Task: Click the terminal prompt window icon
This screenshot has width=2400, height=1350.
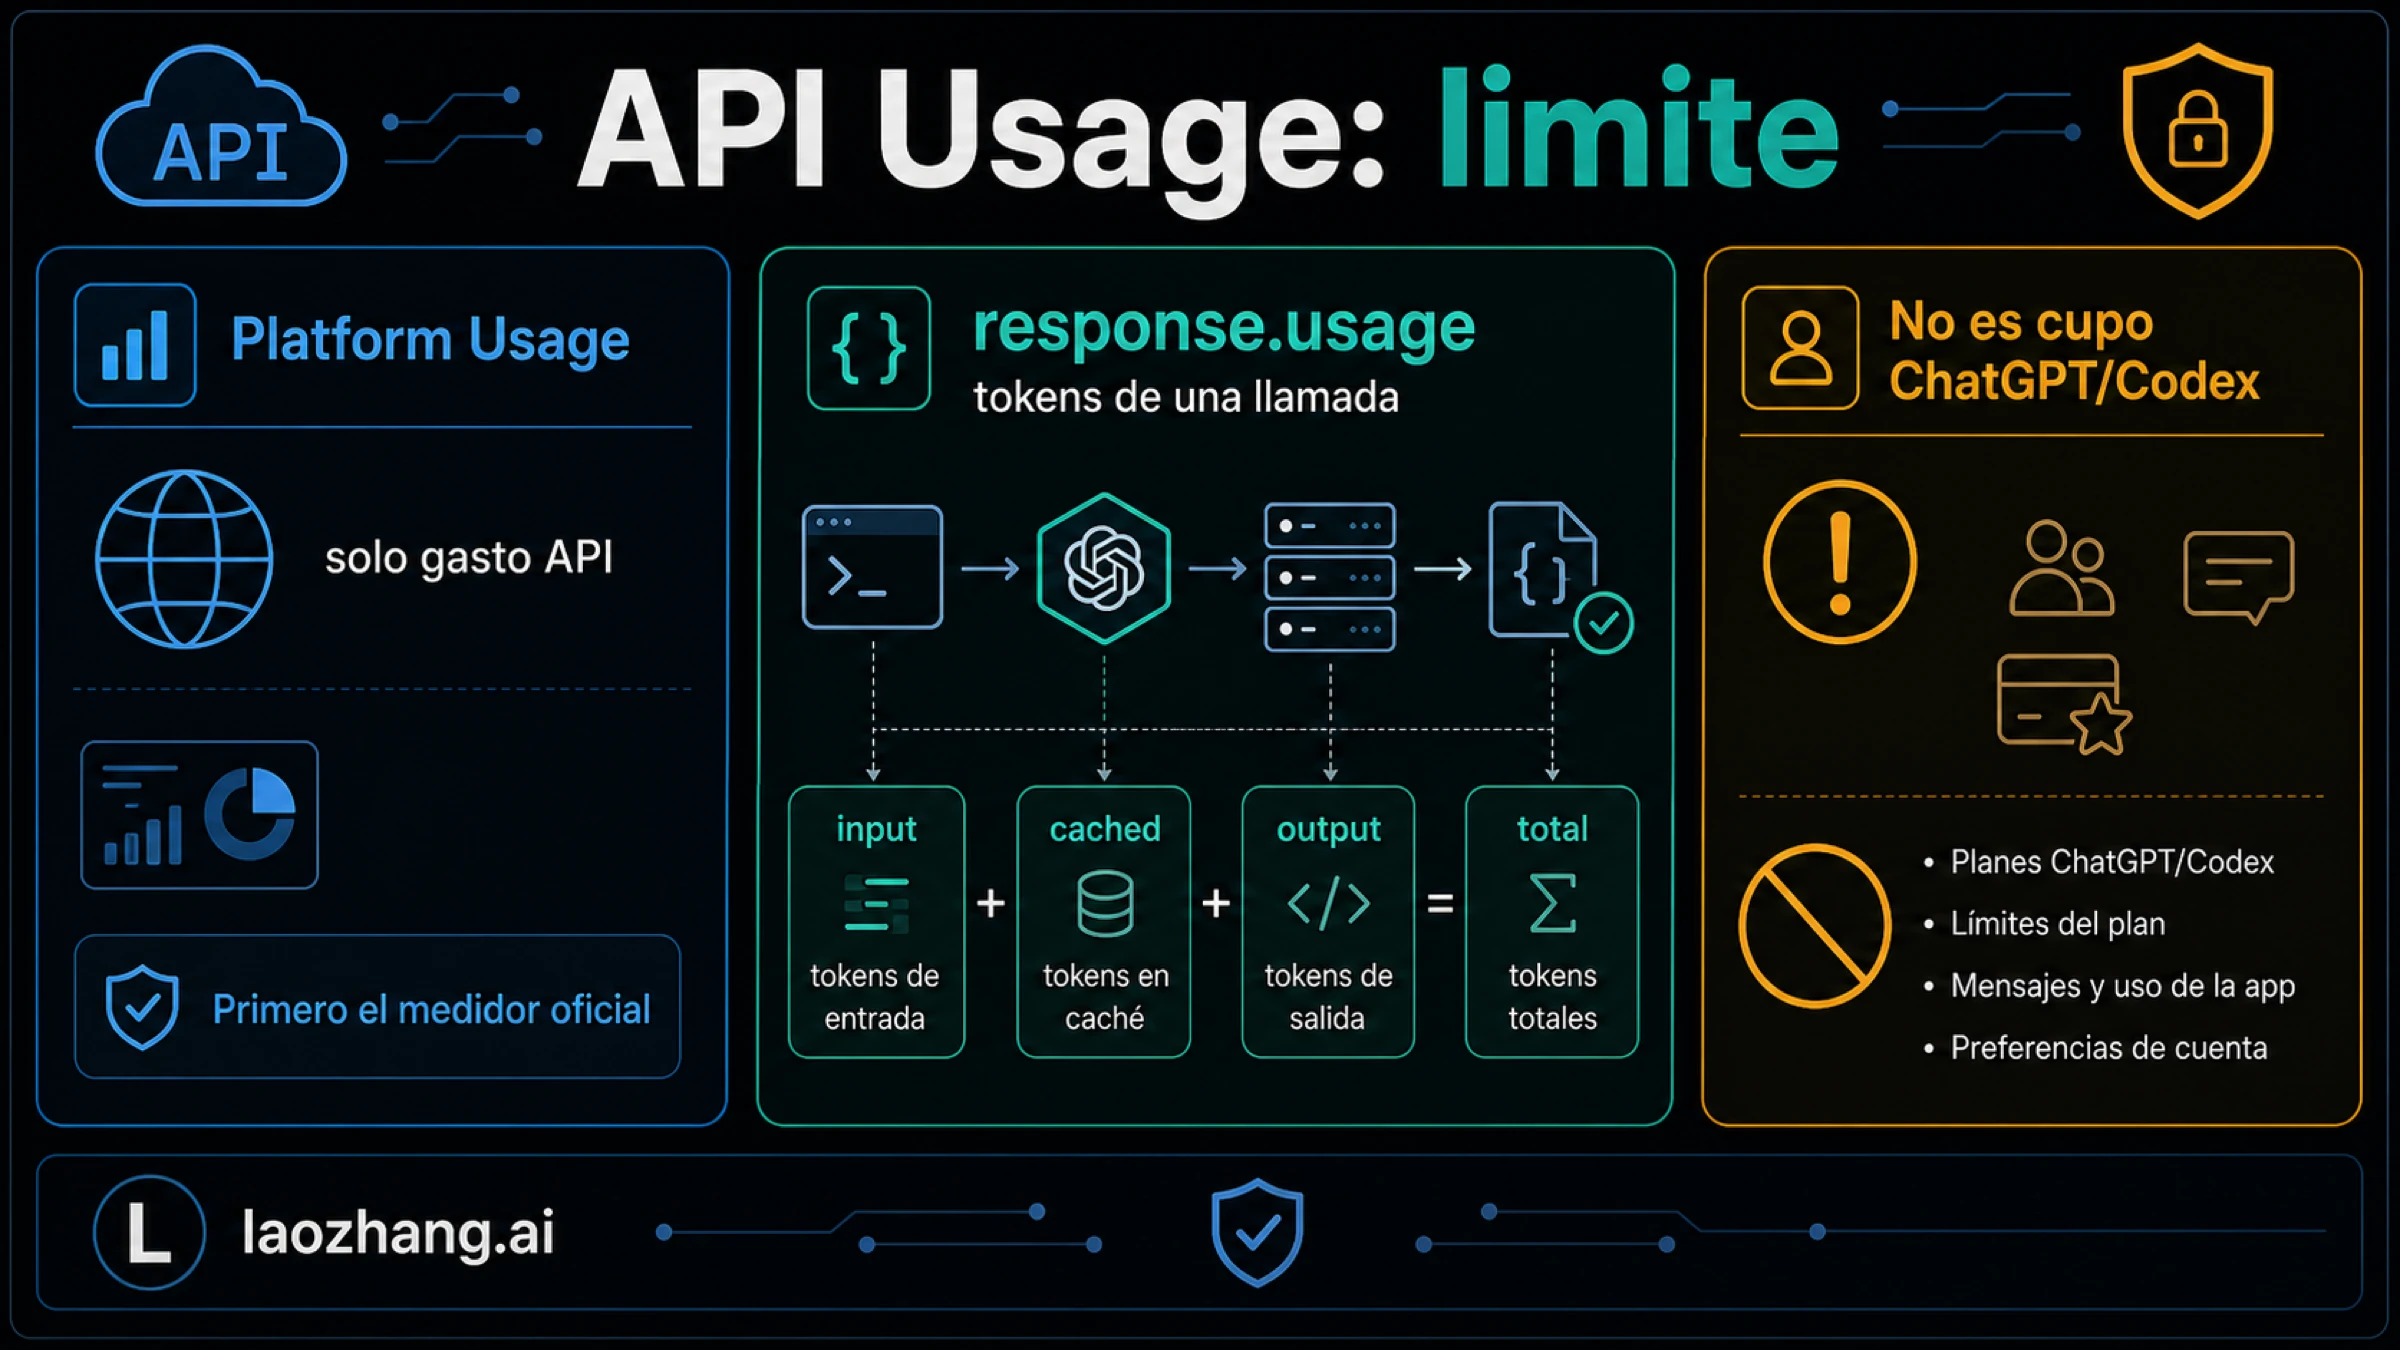Action: click(x=873, y=567)
